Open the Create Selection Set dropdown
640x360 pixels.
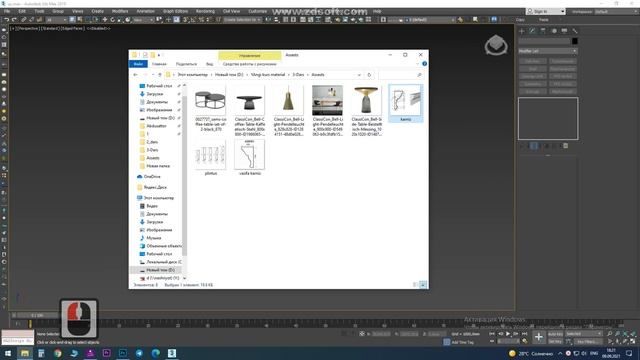(242, 20)
